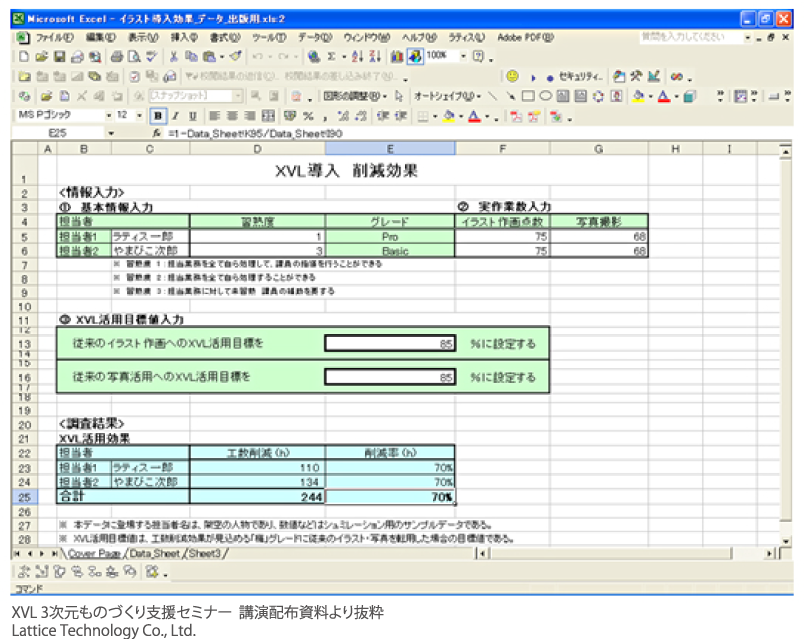The width and height of the screenshot is (804, 639).
Task: Toggle Underline formatting
Action: [x=193, y=116]
